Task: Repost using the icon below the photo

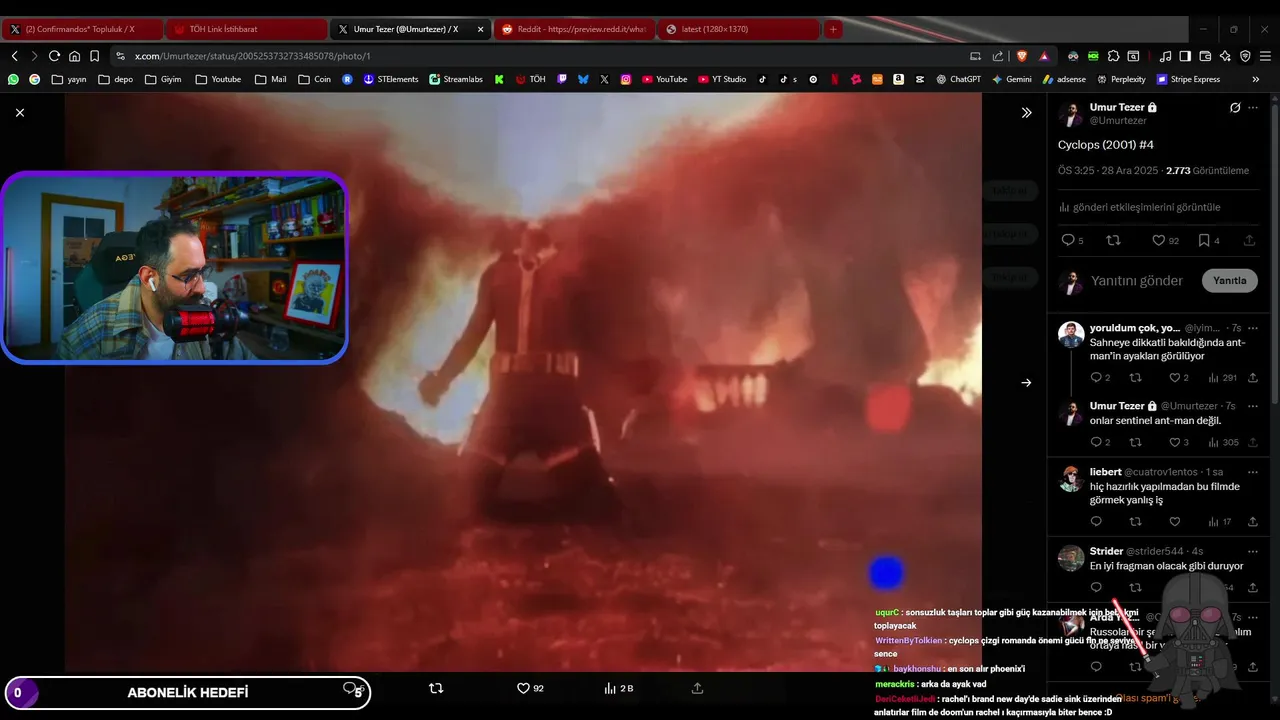Action: point(436,688)
